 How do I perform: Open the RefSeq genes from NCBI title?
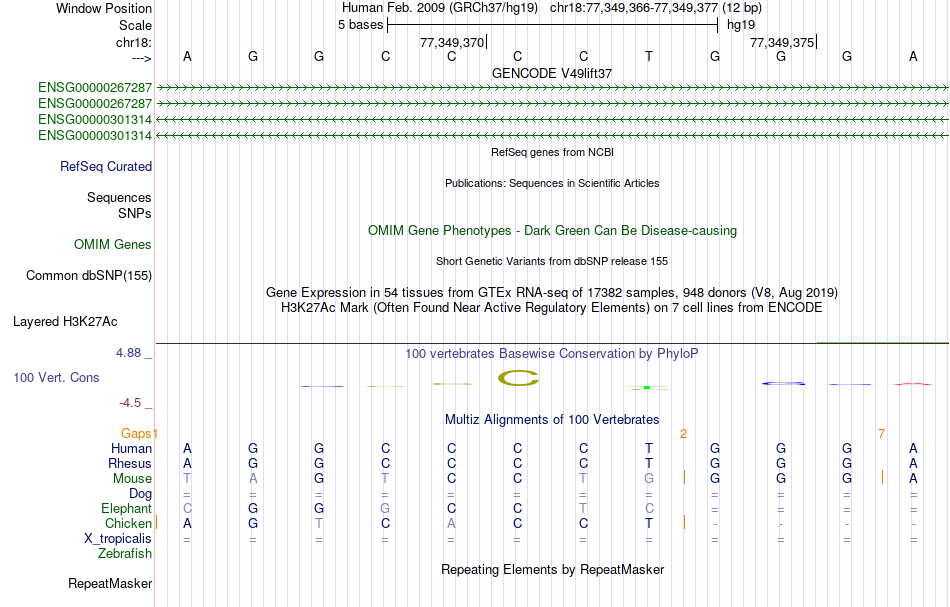click(552, 152)
